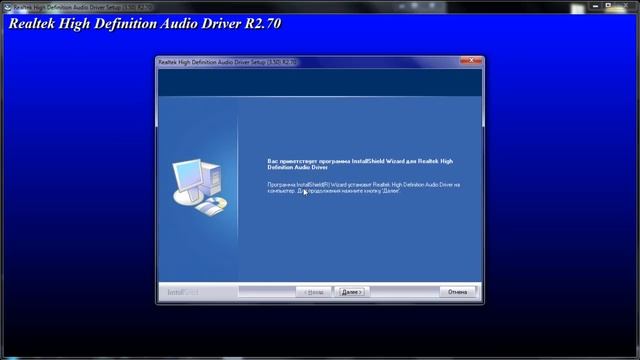The height and width of the screenshot is (360, 640).
Task: Click the Далее (Next) button
Action: pos(352,292)
